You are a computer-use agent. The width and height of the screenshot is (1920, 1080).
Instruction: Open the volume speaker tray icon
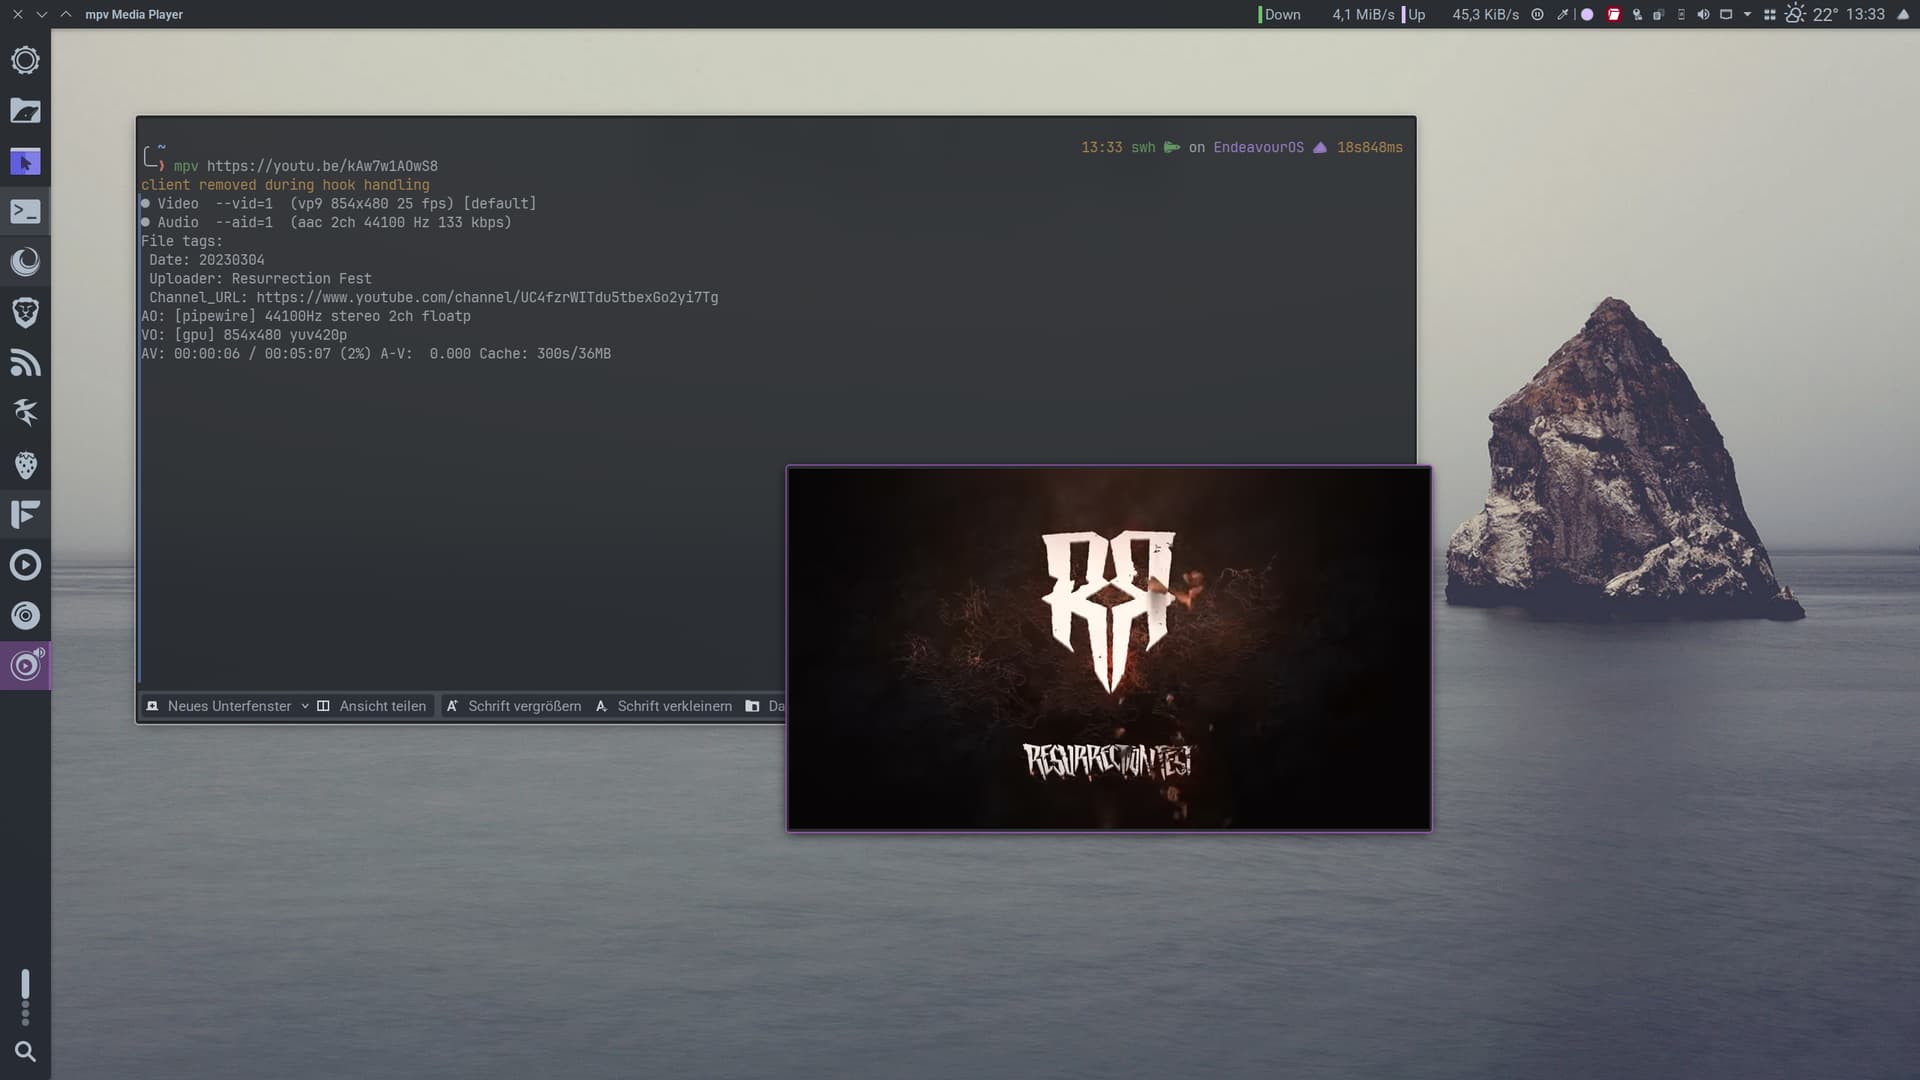(x=1703, y=14)
